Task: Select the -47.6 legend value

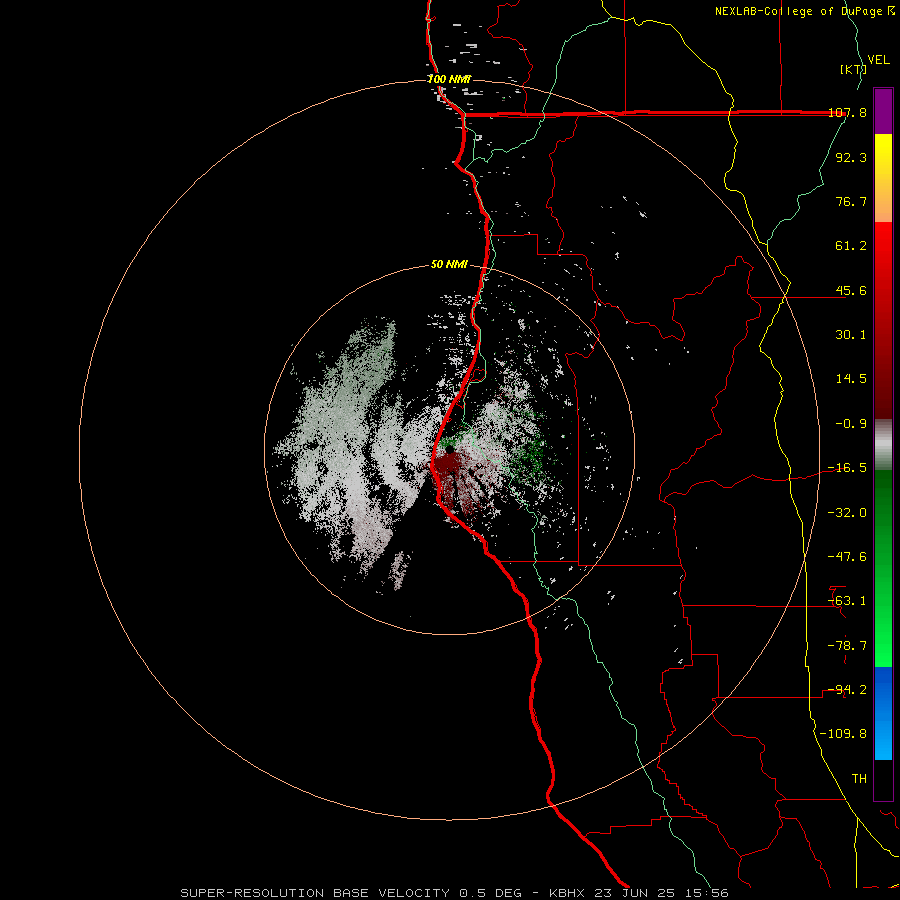Action: tap(847, 557)
